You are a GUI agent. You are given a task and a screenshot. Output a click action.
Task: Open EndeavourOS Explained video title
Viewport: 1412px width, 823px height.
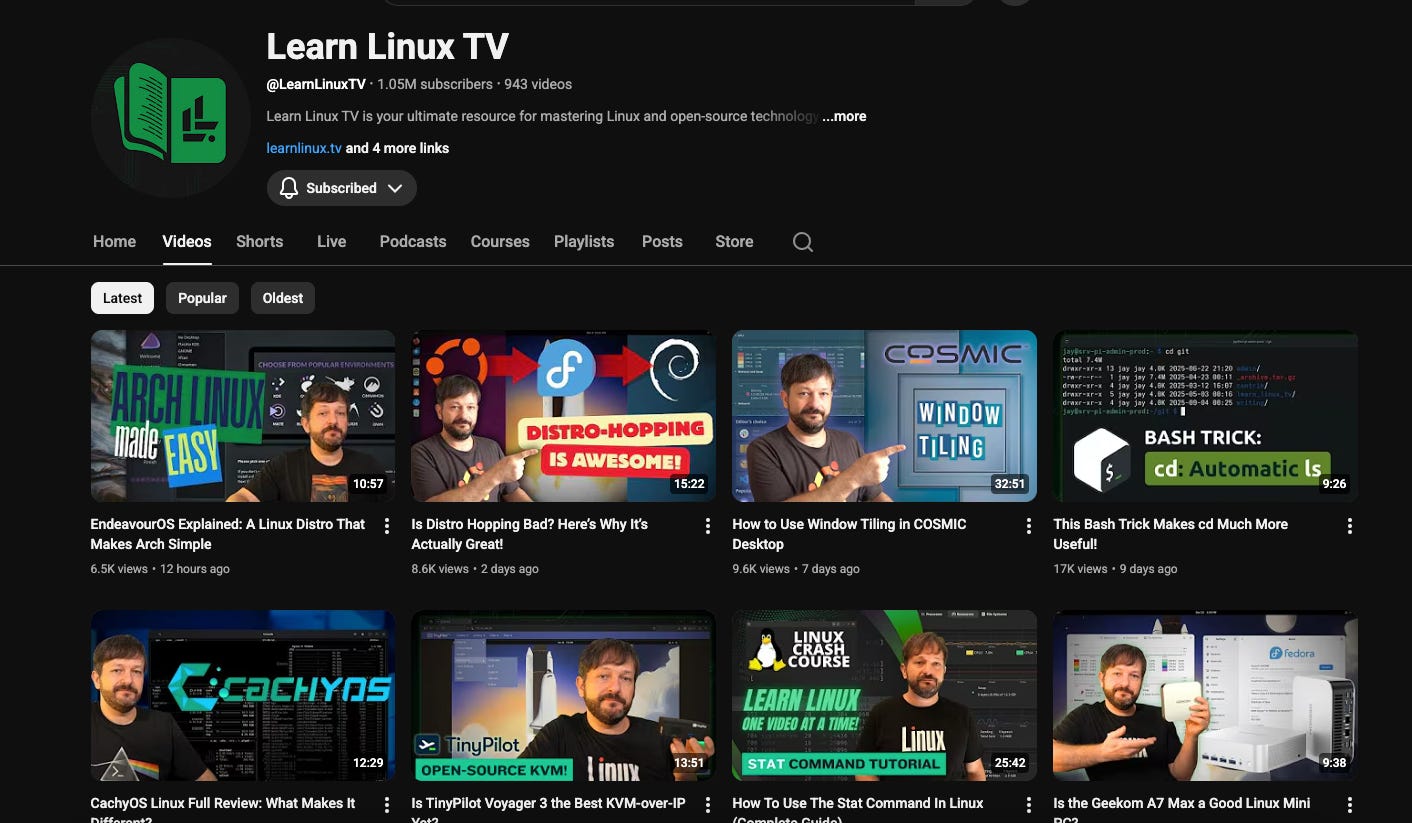point(228,534)
